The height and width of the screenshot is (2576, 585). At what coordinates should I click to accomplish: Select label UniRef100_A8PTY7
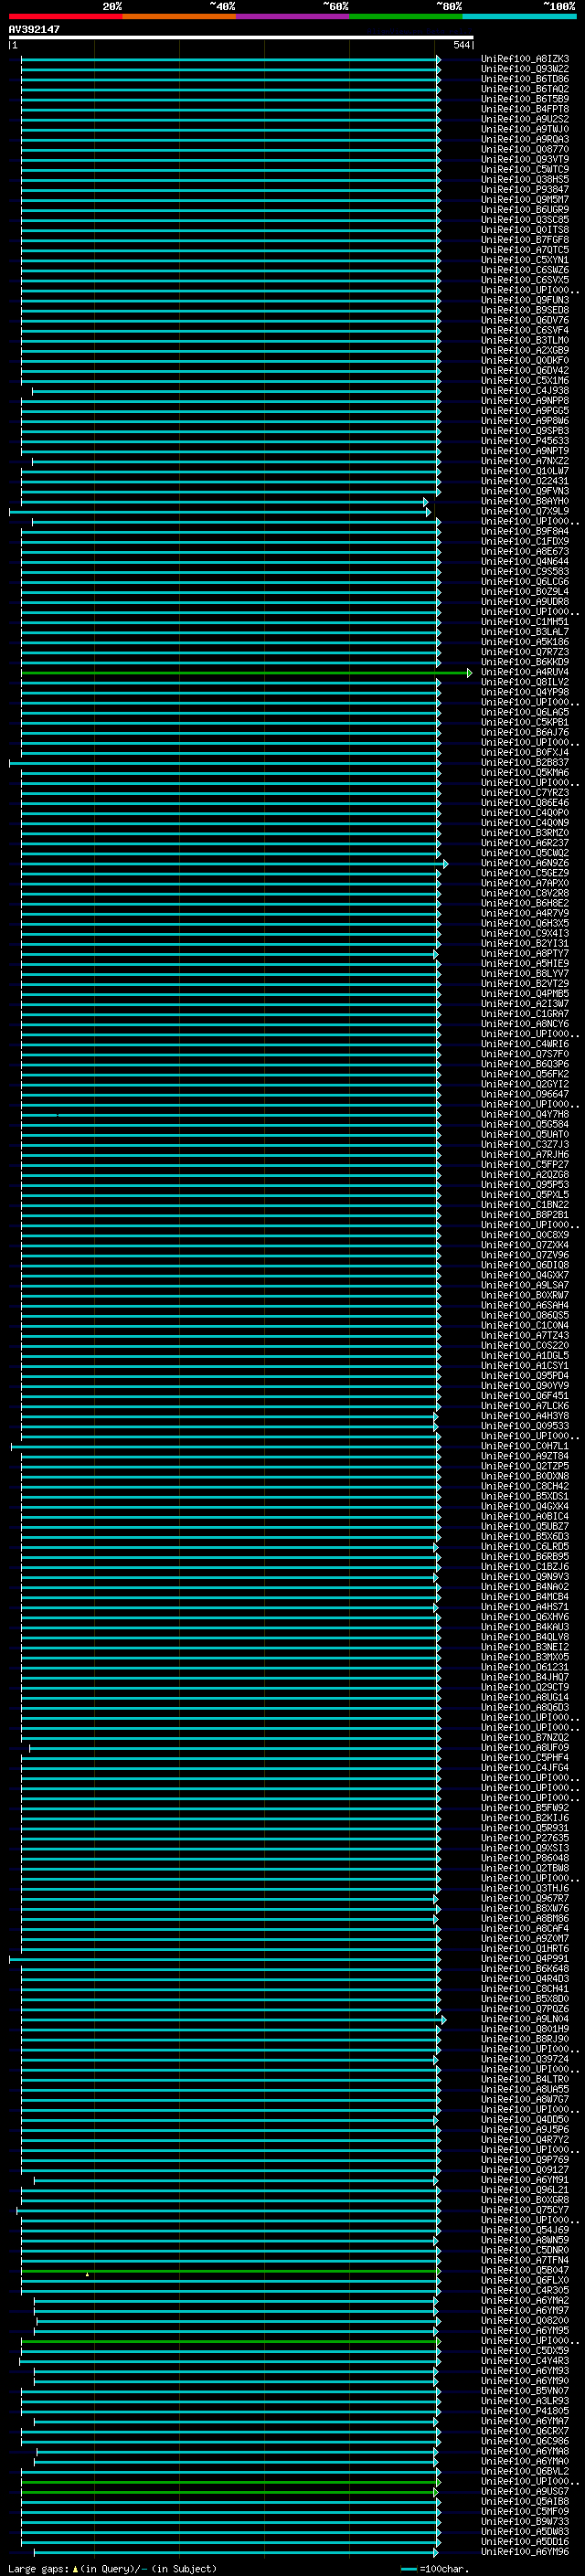[x=525, y=953]
